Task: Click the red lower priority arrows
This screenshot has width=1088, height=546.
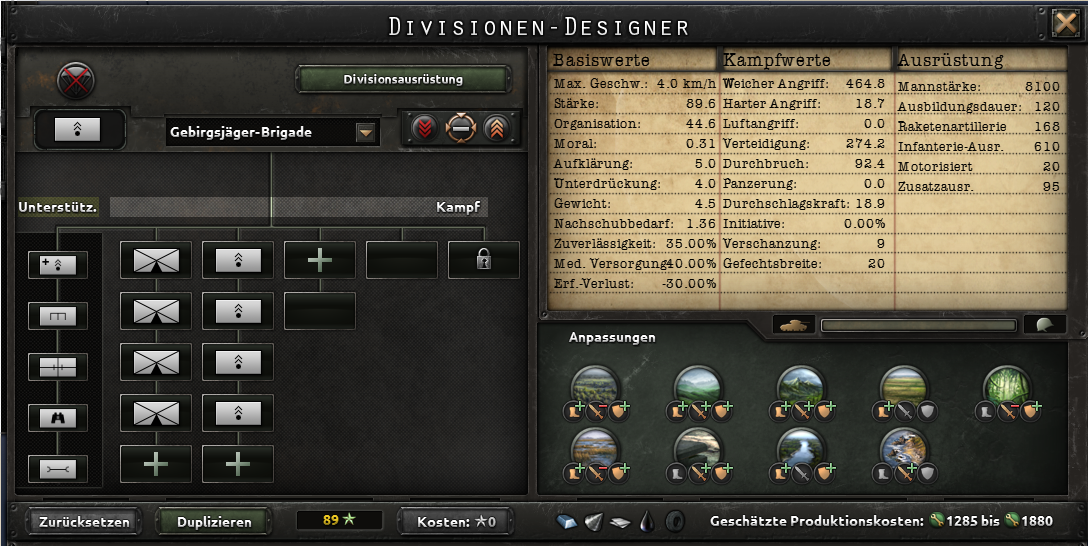Action: click(424, 128)
